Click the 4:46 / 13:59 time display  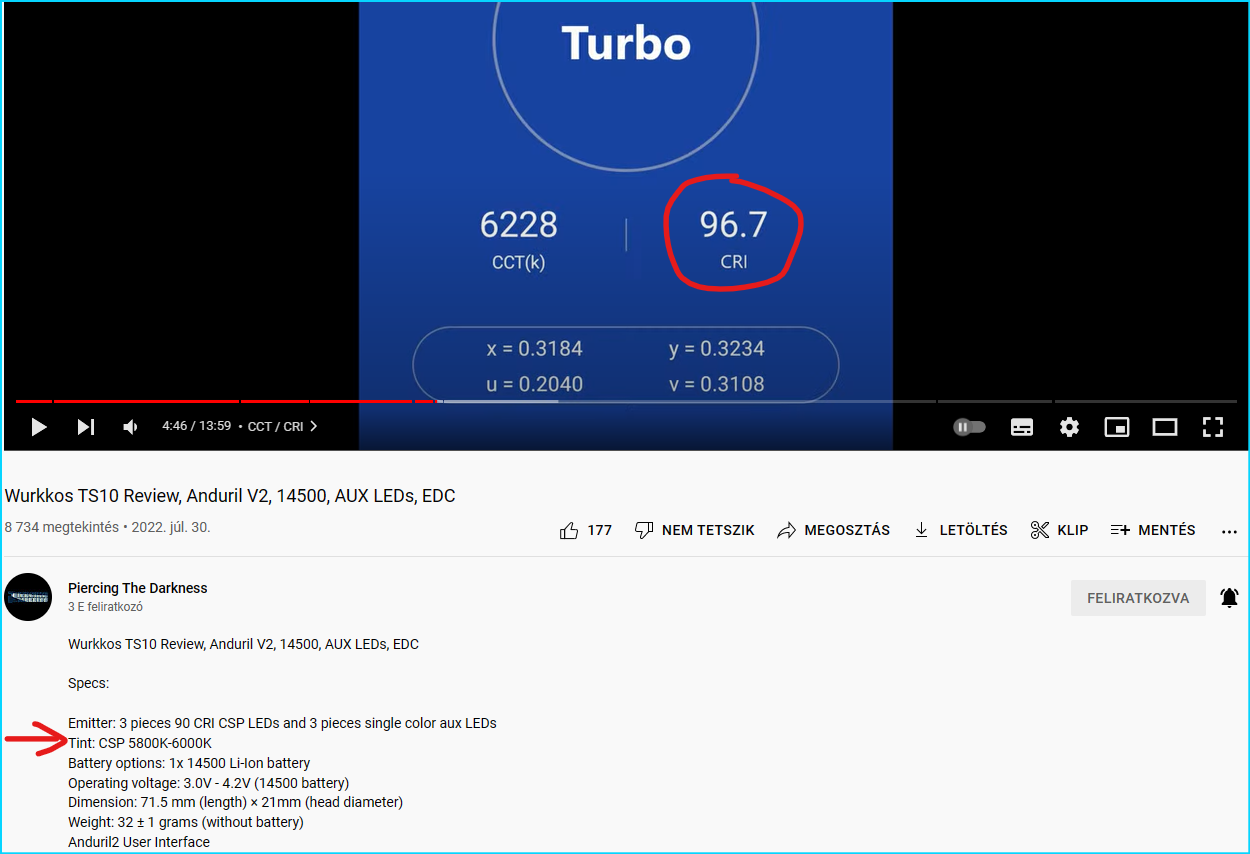coord(197,426)
